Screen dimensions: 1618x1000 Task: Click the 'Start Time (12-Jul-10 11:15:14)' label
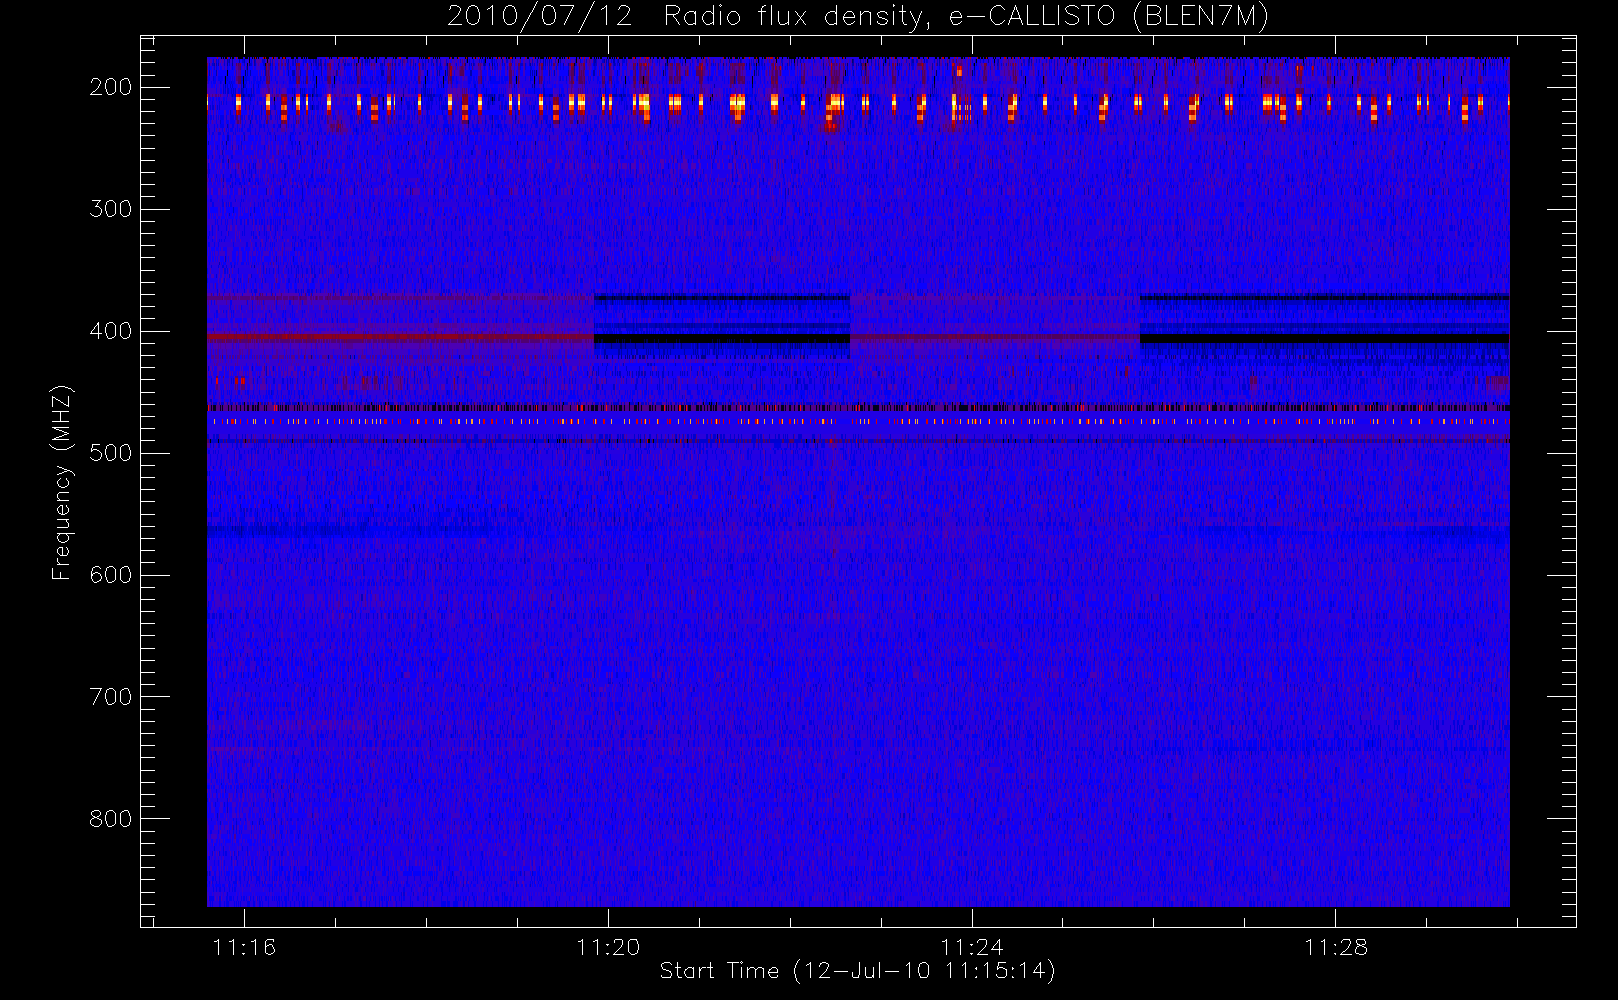858,971
